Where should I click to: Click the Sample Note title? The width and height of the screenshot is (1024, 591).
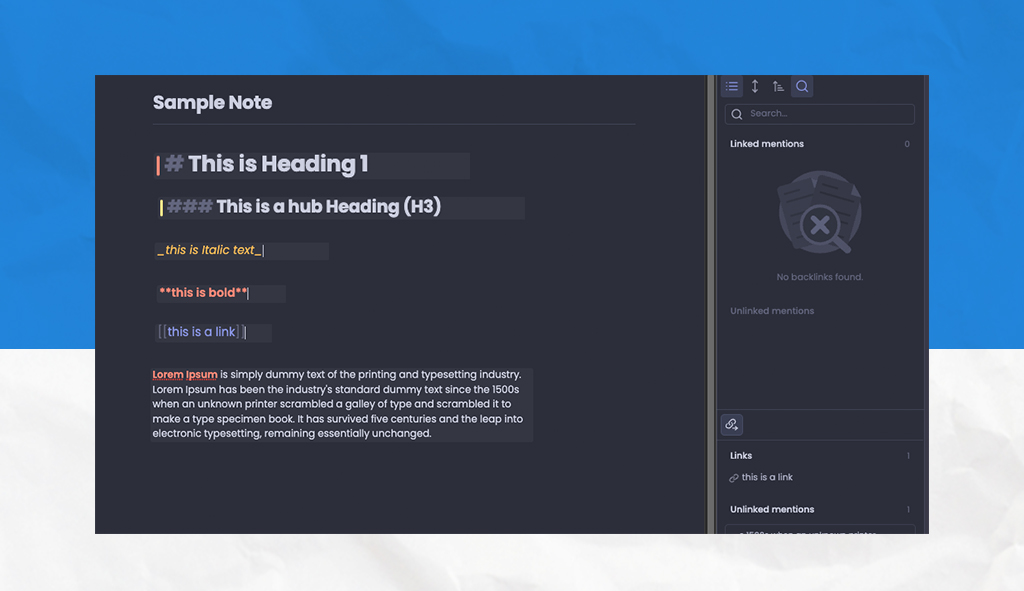pyautogui.click(x=212, y=103)
